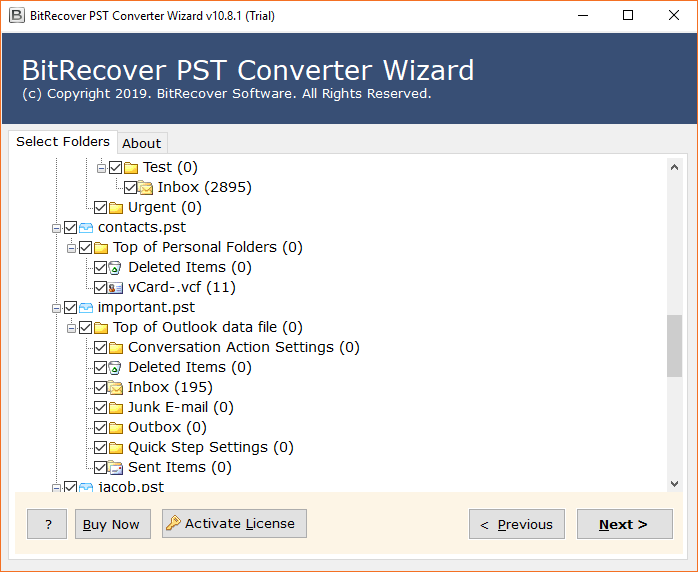Viewport: 698px width, 572px height.
Task: Uncheck the Junk E-mail (0) checkbox
Action: click(x=101, y=408)
